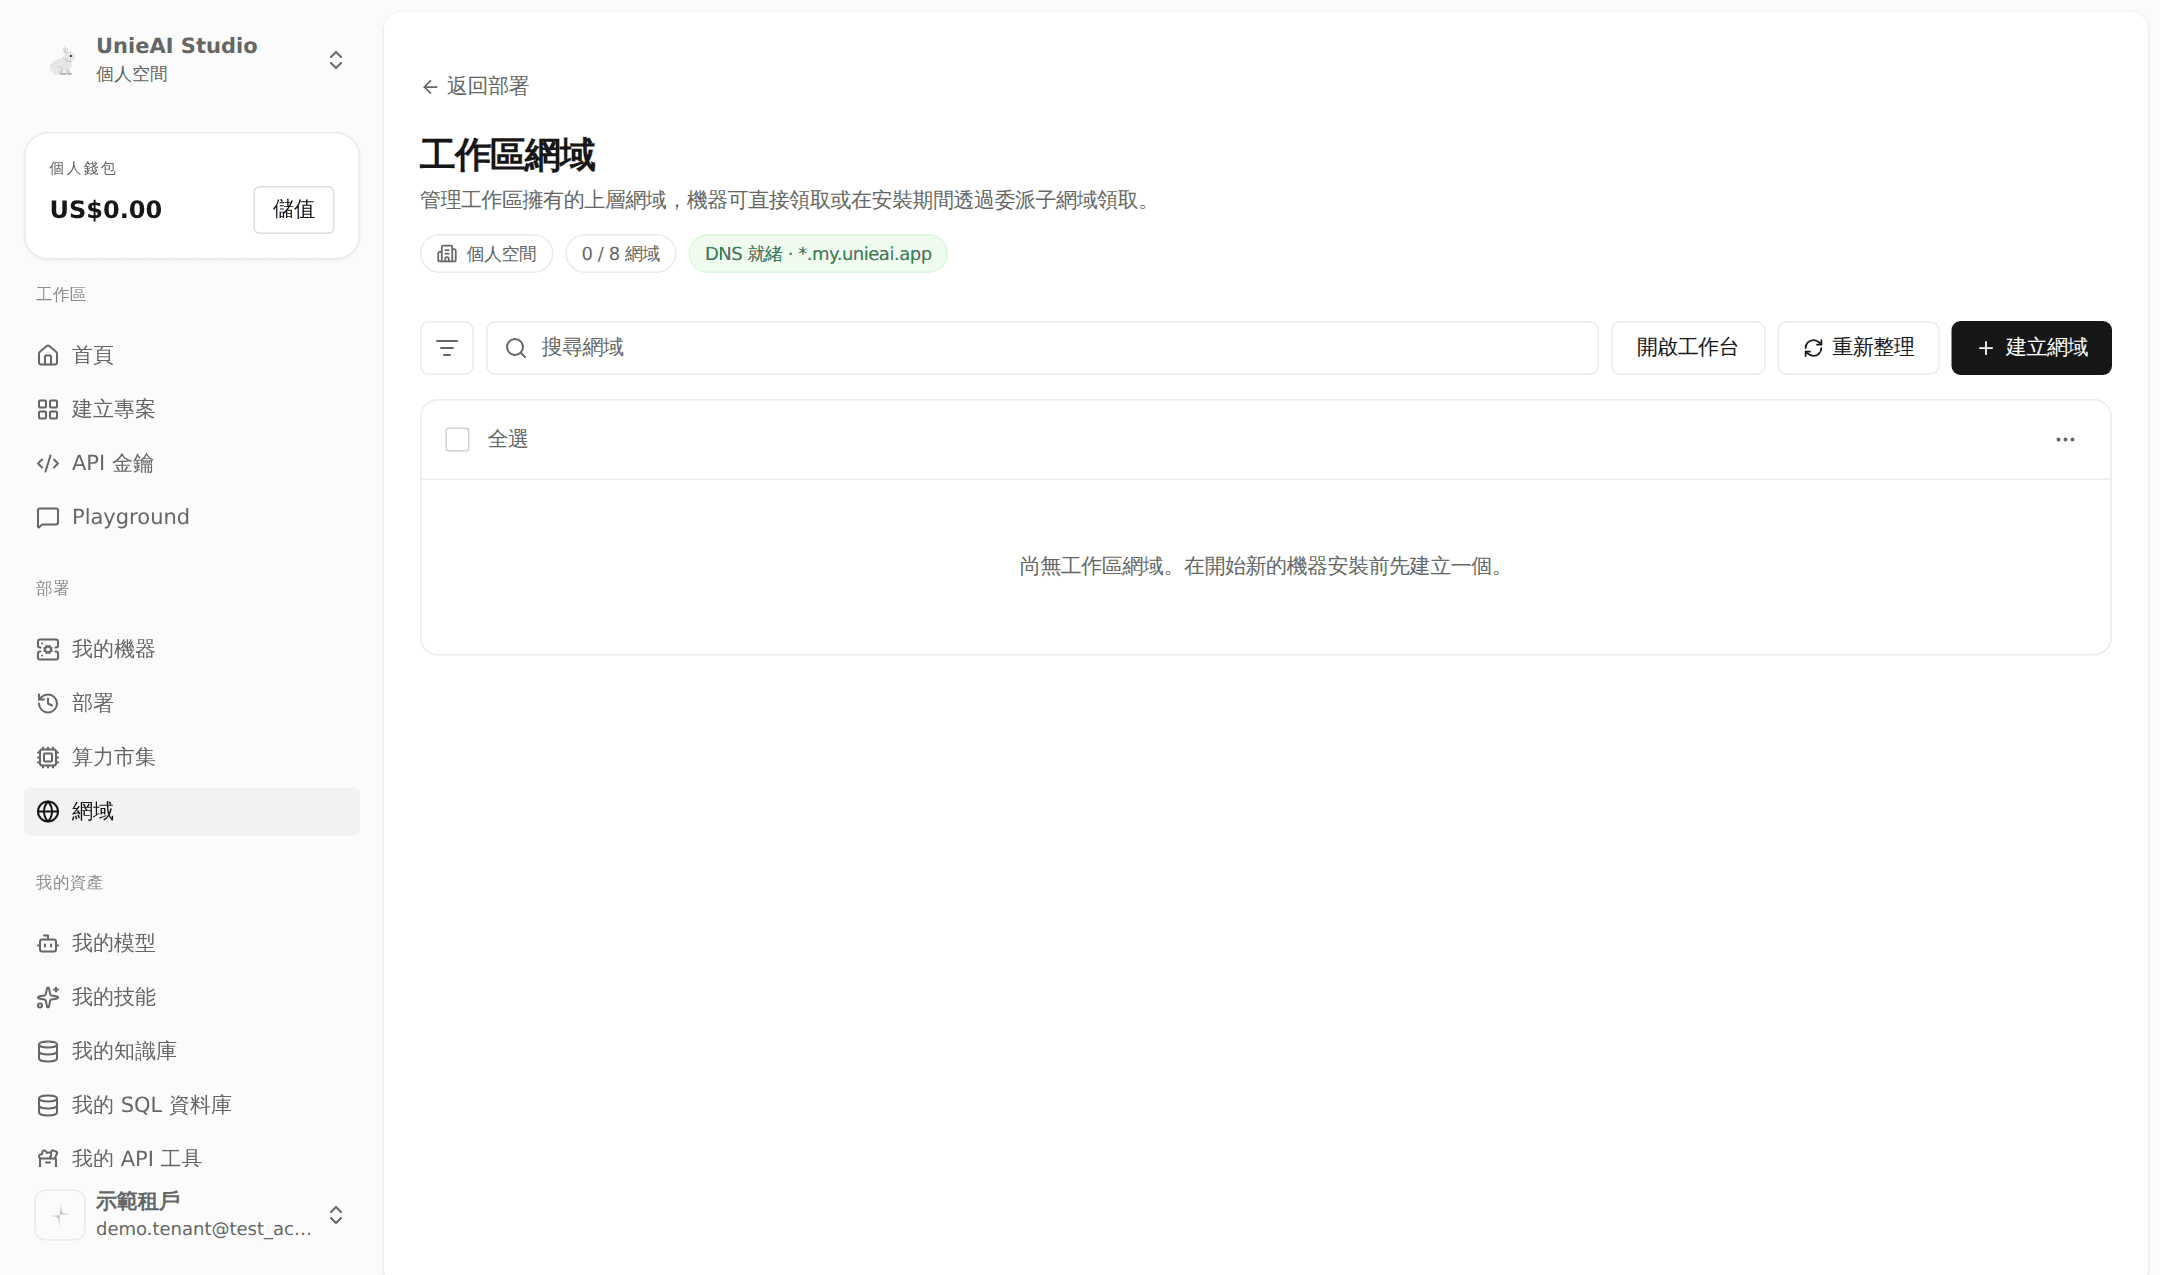Click the 算力市集 chip icon

48,757
